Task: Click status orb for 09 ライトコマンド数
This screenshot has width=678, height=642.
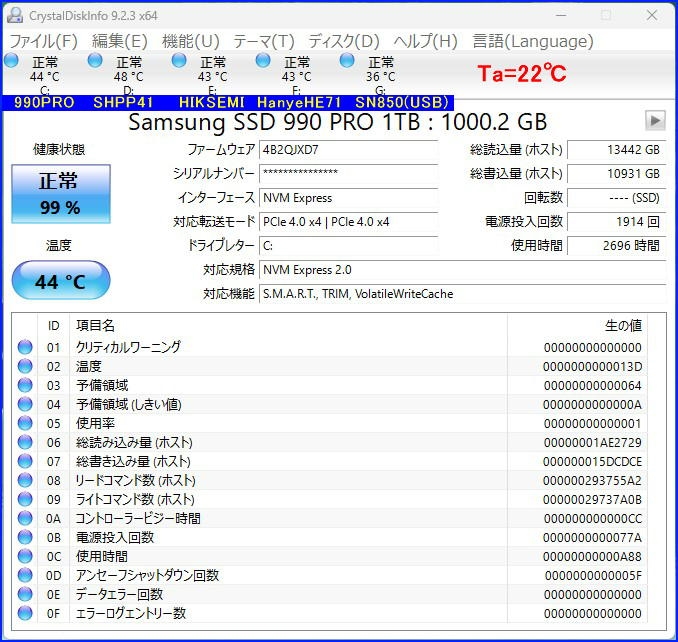Action: [25, 499]
